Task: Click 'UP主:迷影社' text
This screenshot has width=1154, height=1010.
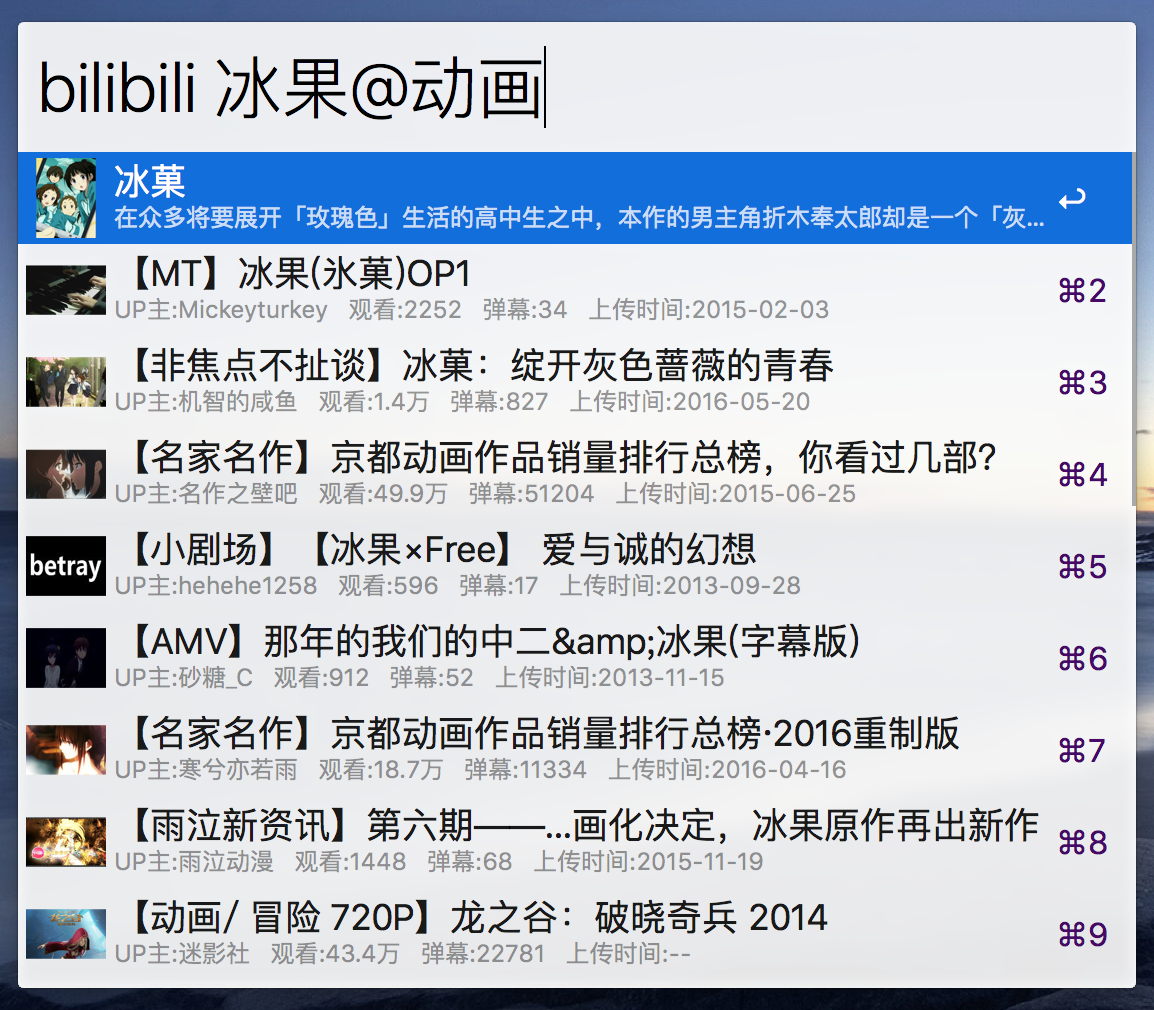Action: [182, 954]
